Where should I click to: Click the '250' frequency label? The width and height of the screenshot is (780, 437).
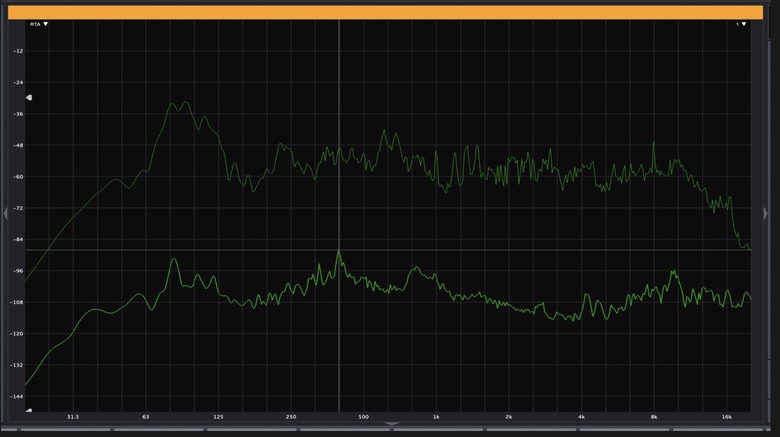[291, 417]
